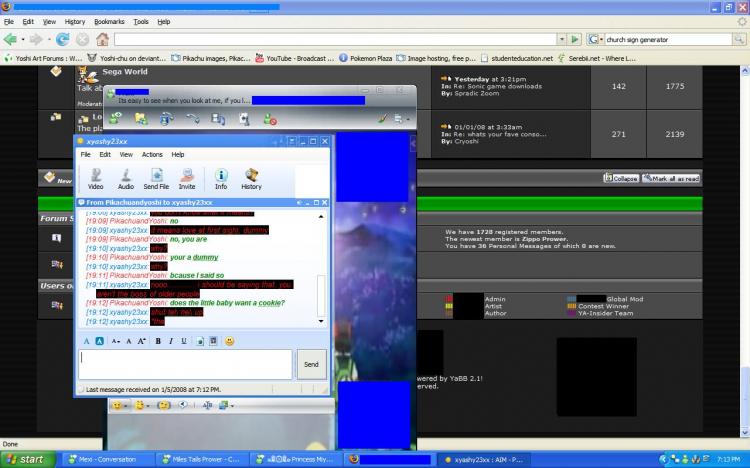Open the Bookmarks menu in Firefox
This screenshot has width=750, height=468.
click(109, 21)
